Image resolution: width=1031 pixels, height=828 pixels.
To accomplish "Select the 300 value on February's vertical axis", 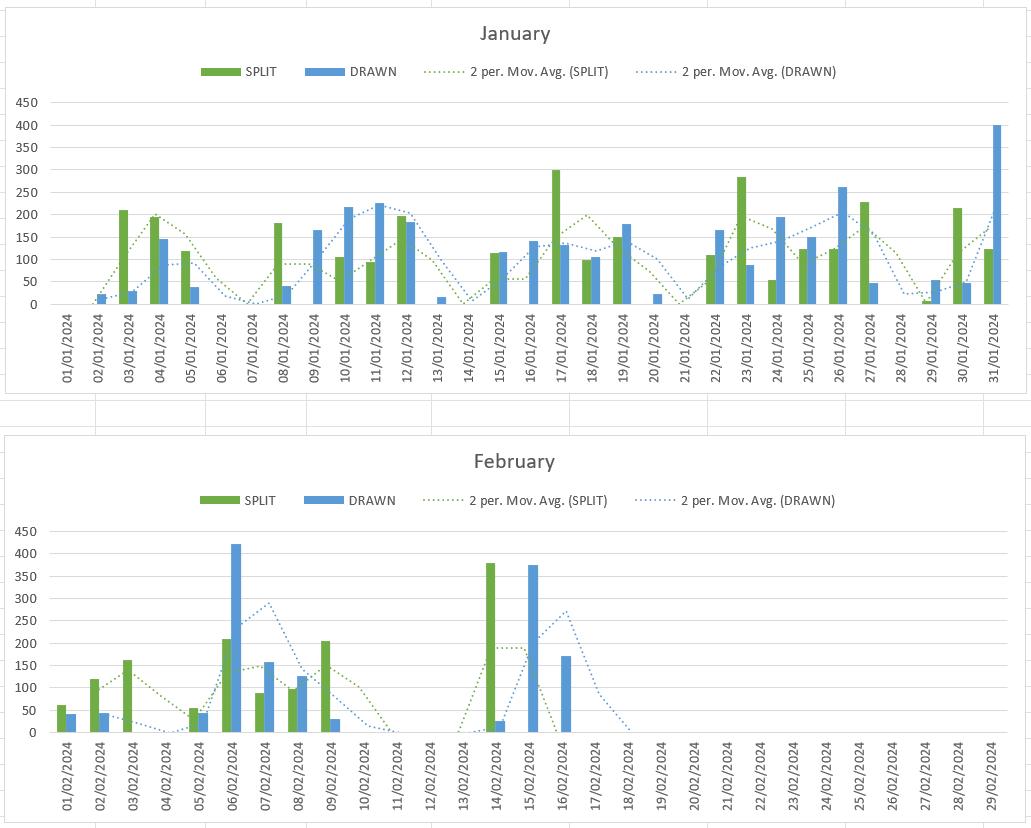I will tap(27, 599).
